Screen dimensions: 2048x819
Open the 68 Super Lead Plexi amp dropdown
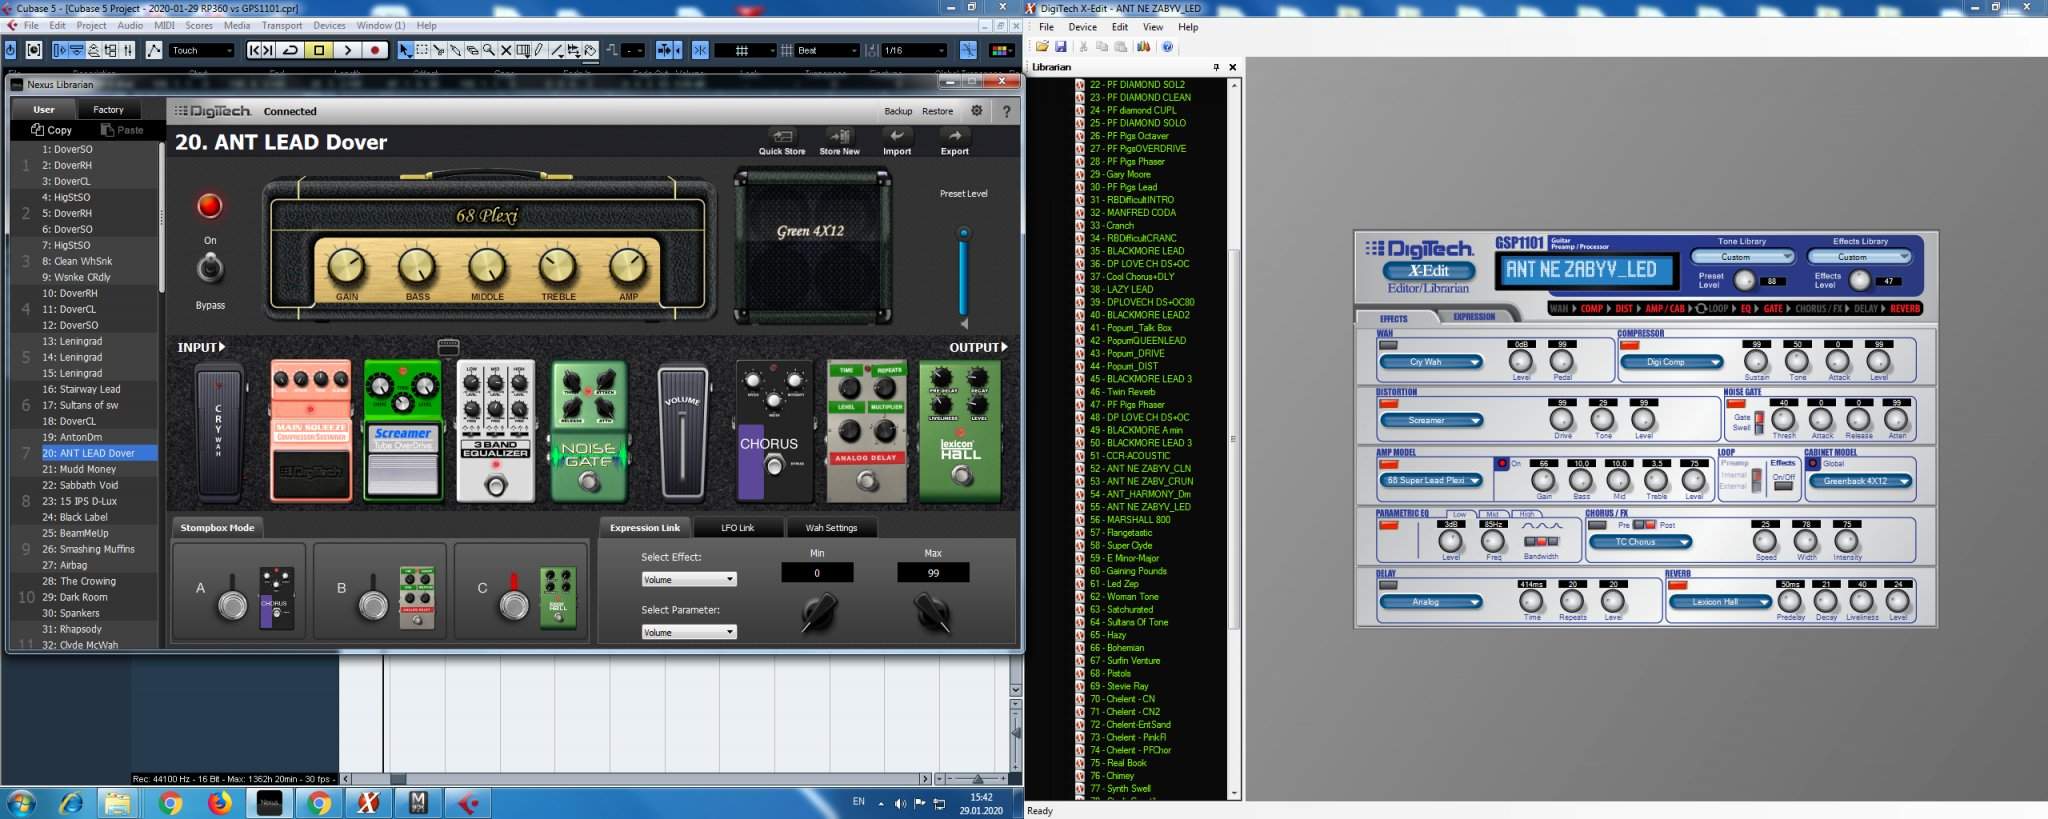click(1432, 481)
